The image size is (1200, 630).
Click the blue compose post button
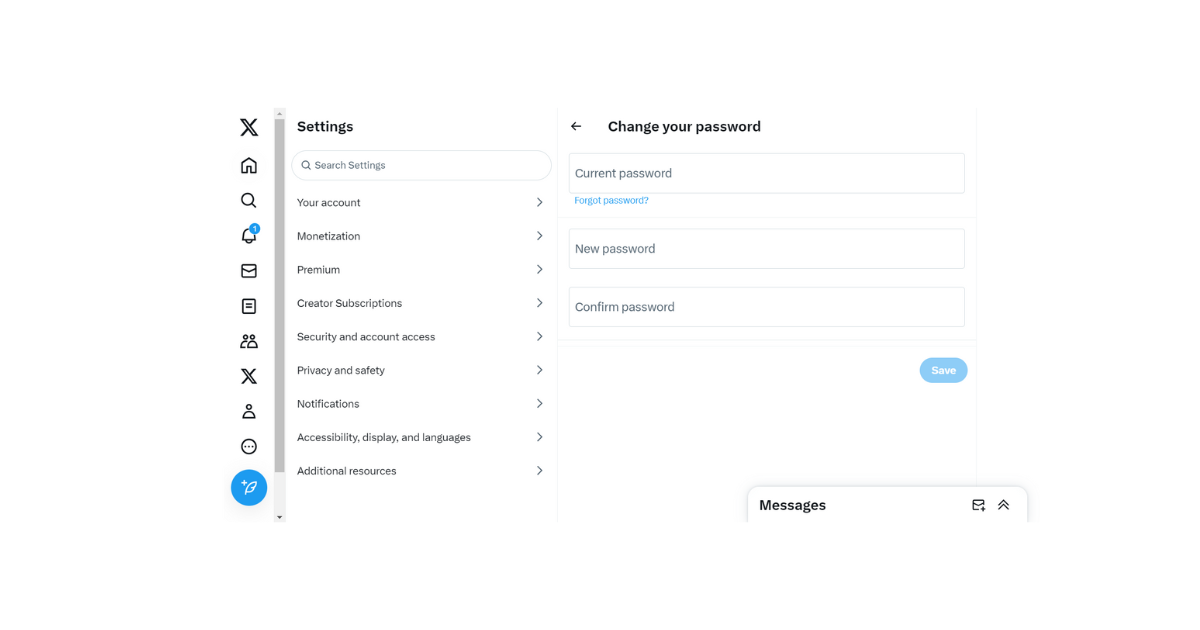coord(249,488)
